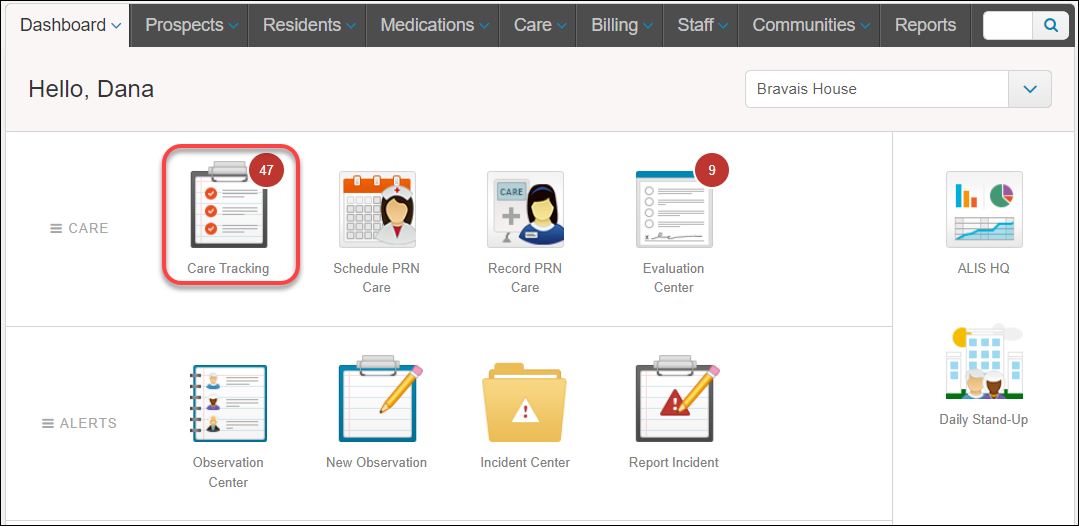Click the red 9 badge on Evaluation Center
1079x526 pixels.
[712, 170]
